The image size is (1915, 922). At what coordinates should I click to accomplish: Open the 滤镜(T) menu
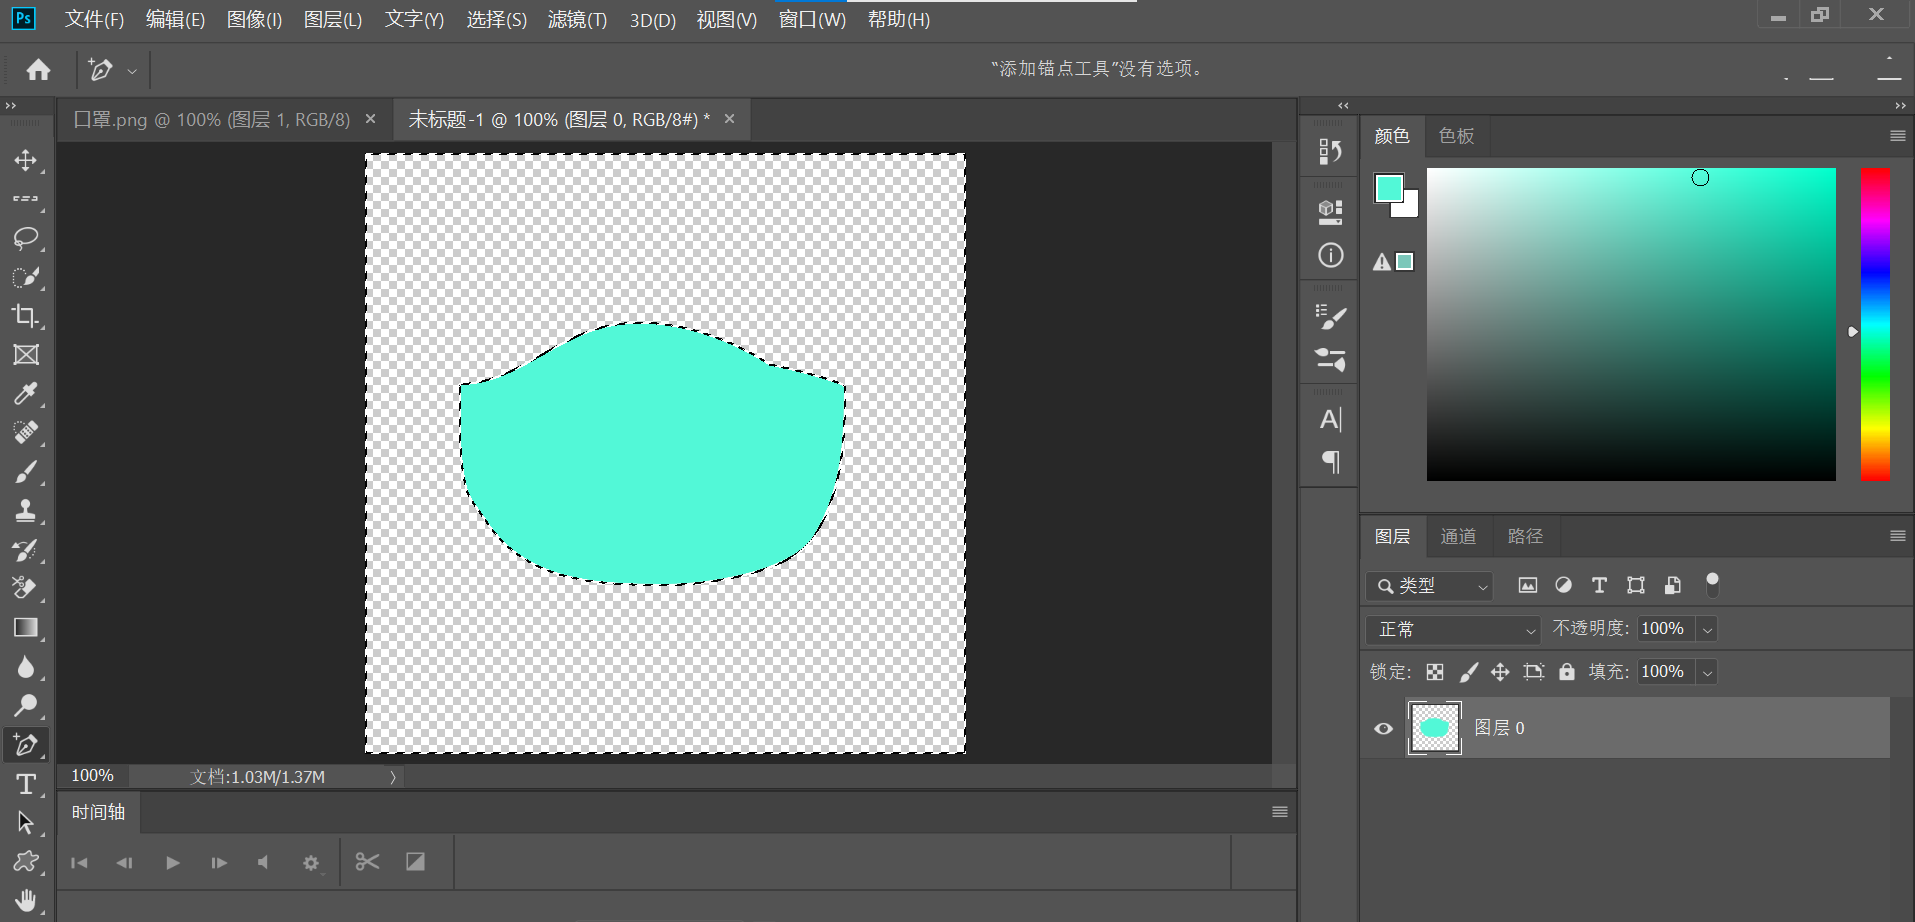577,19
